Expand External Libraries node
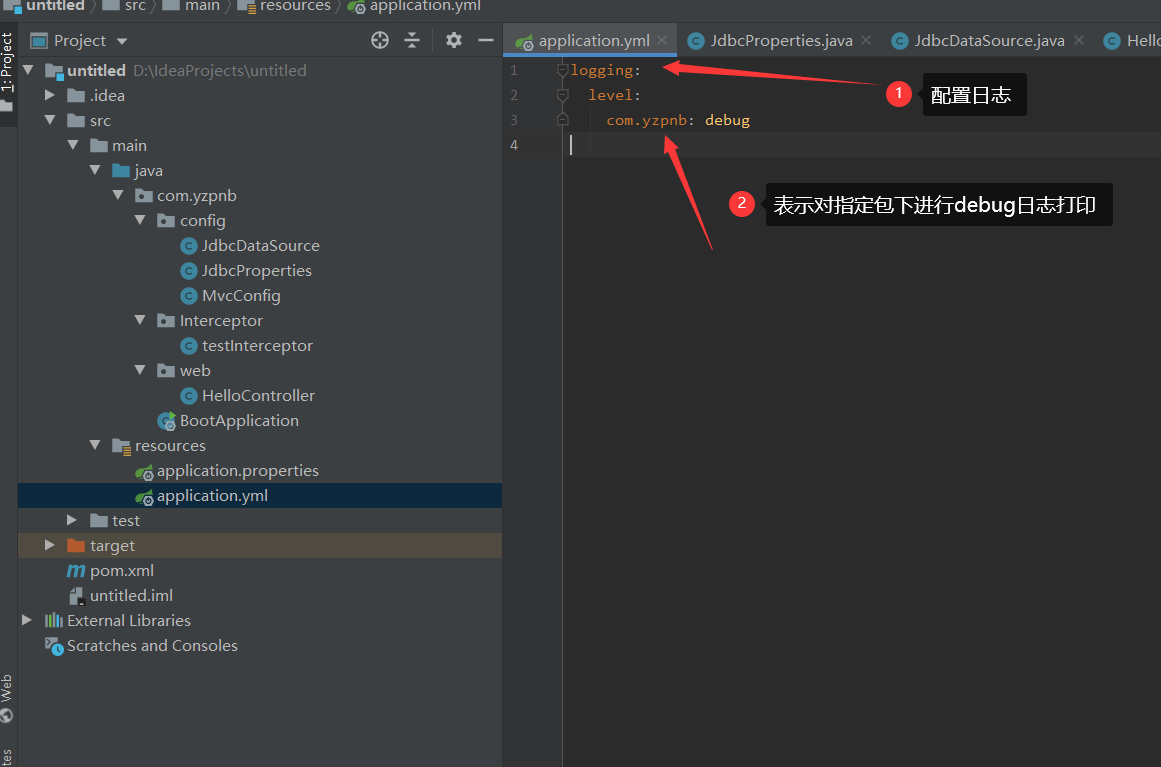Viewport: 1161px width, 767px height. [27, 620]
